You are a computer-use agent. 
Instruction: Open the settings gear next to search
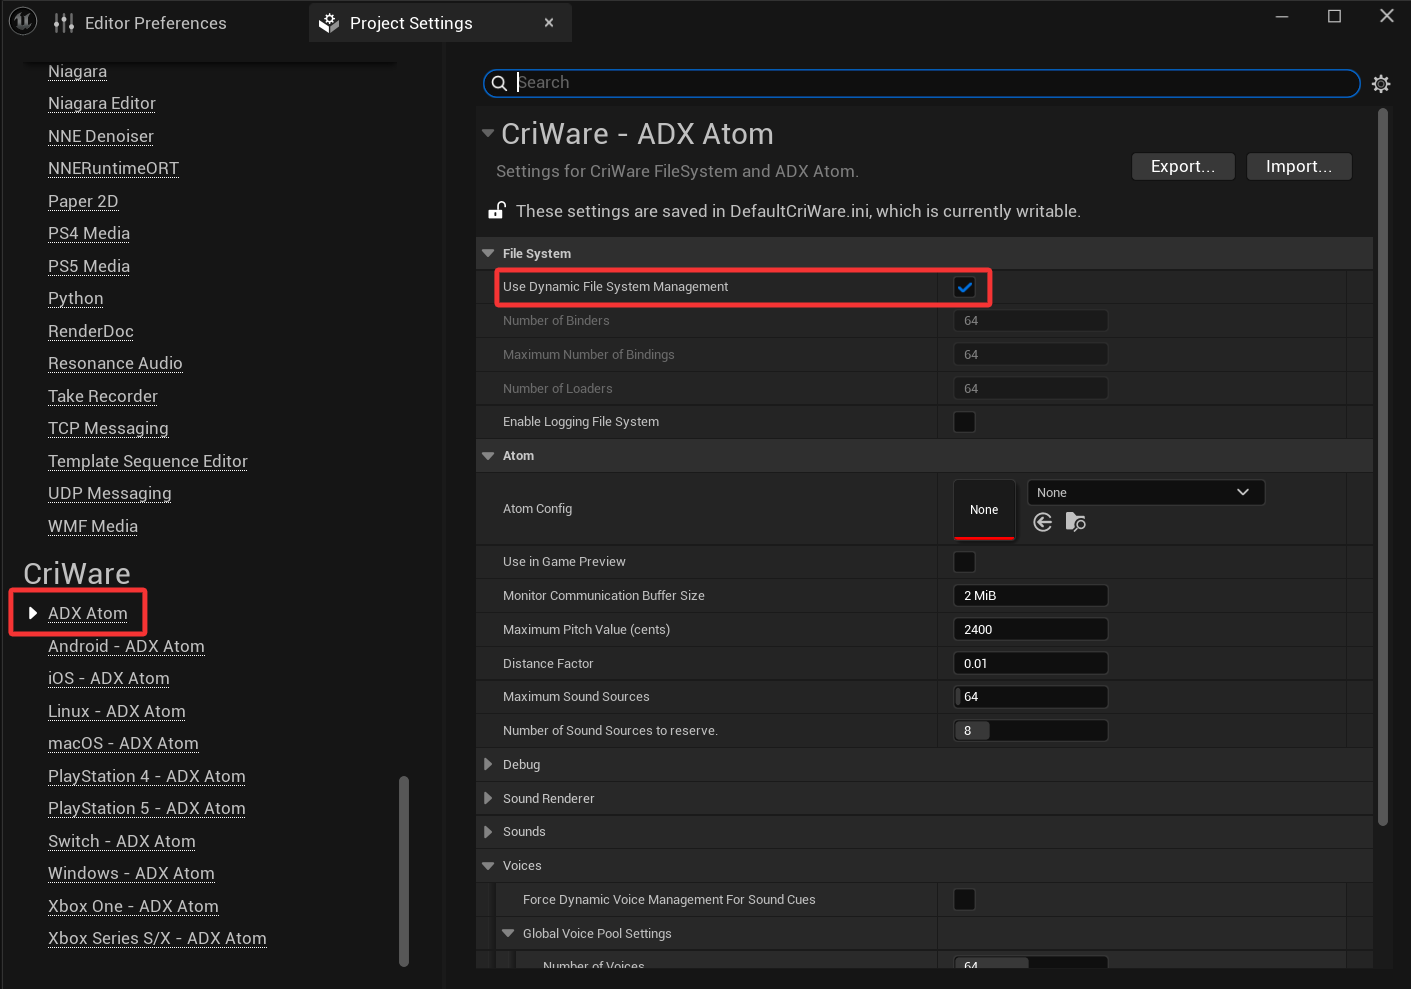(1381, 84)
